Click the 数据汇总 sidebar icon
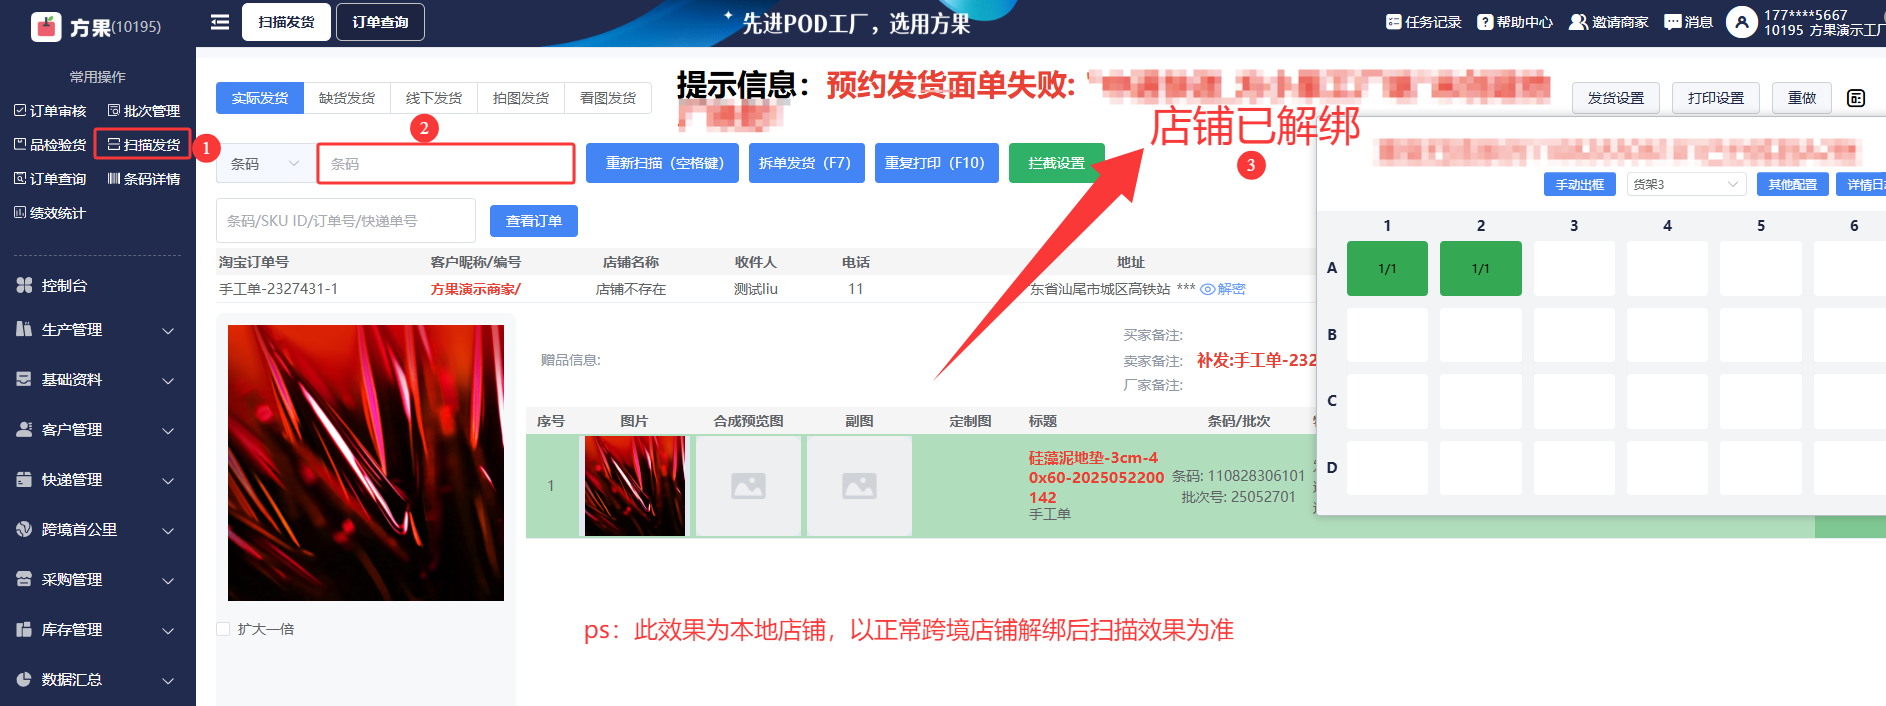Viewport: 1886px width, 706px height. click(x=24, y=679)
